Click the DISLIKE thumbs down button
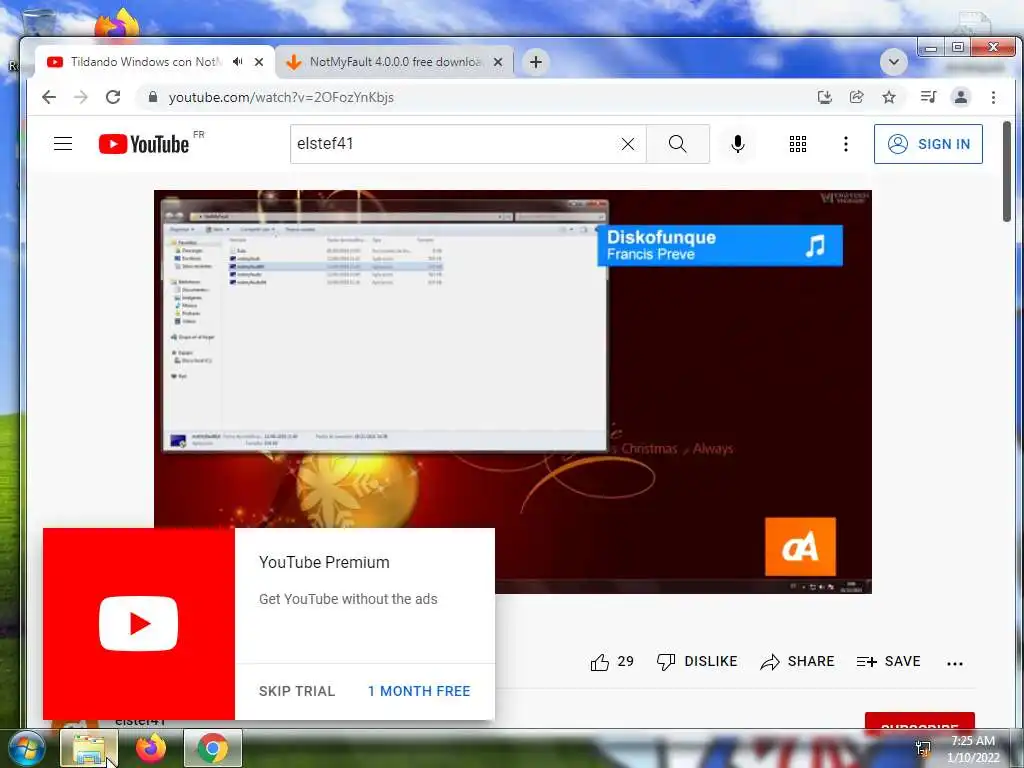Viewport: 1024px width, 768px height. tap(697, 662)
